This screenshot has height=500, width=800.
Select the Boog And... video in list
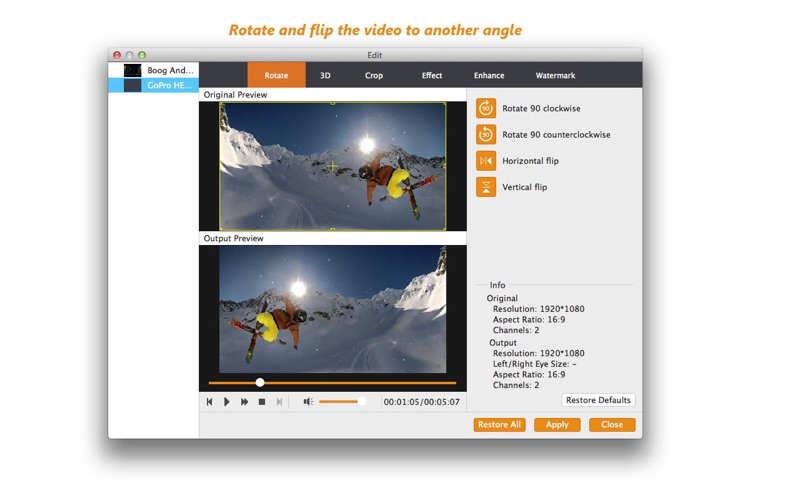click(x=154, y=70)
